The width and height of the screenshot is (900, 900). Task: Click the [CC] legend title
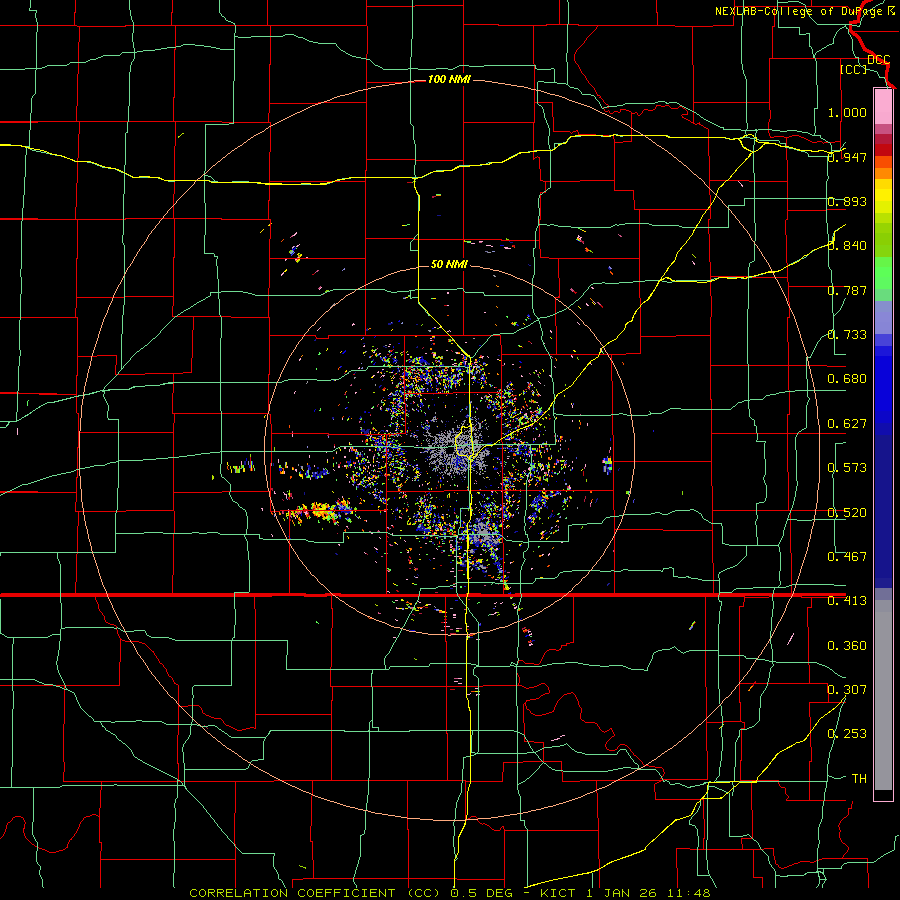pyautogui.click(x=854, y=69)
